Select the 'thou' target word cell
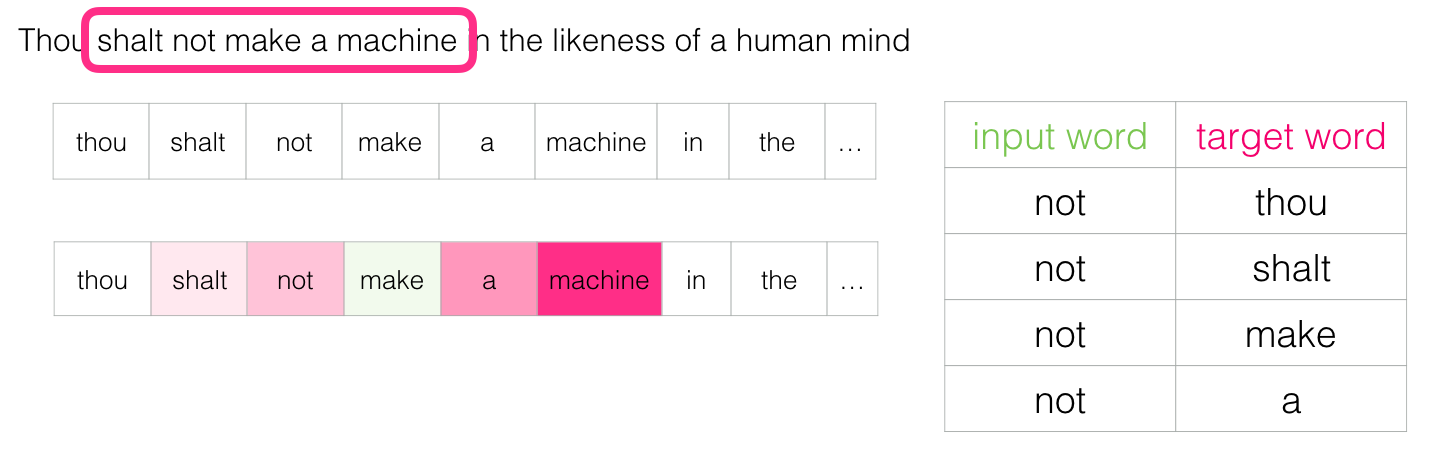The width and height of the screenshot is (1435, 456). (x=1291, y=202)
